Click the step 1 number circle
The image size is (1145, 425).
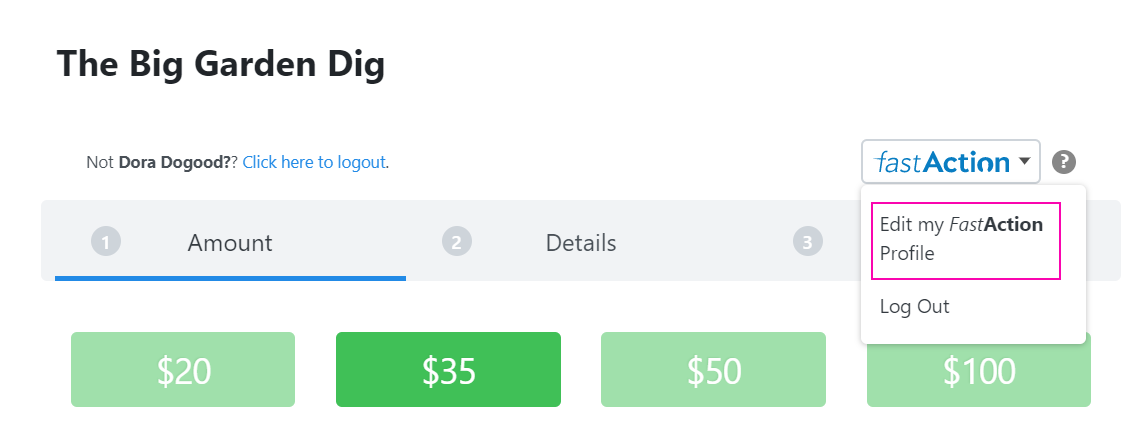pyautogui.click(x=105, y=242)
